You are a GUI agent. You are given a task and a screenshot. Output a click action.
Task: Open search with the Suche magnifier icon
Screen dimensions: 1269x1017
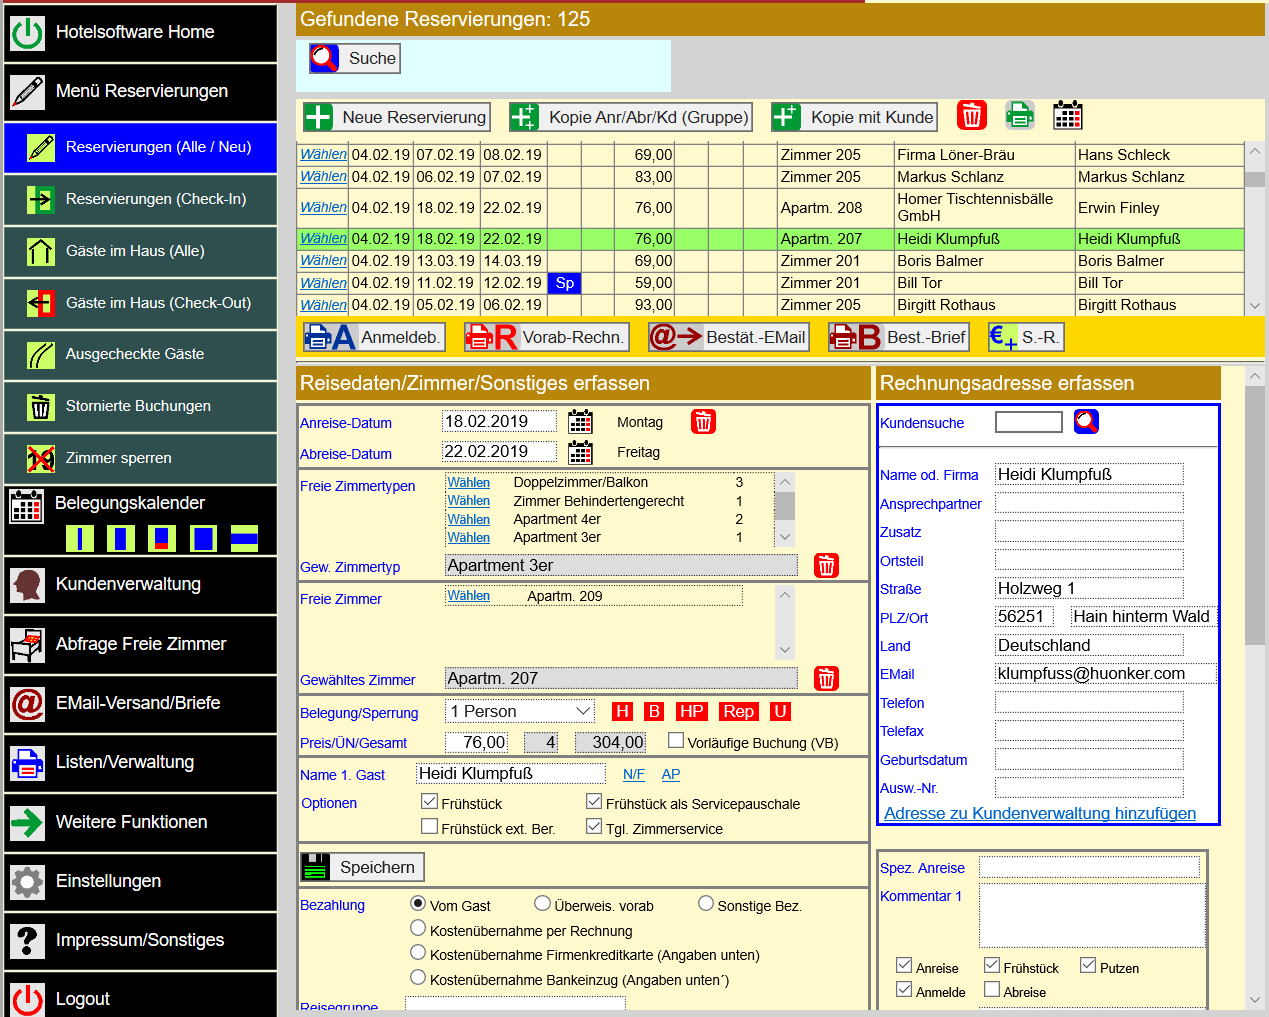(325, 58)
